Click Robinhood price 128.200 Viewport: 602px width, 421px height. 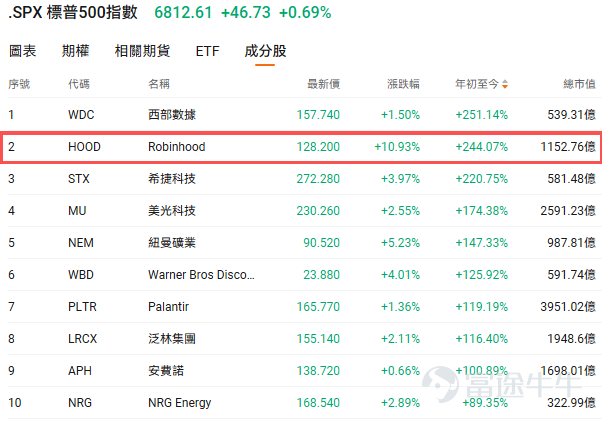pyautogui.click(x=318, y=147)
